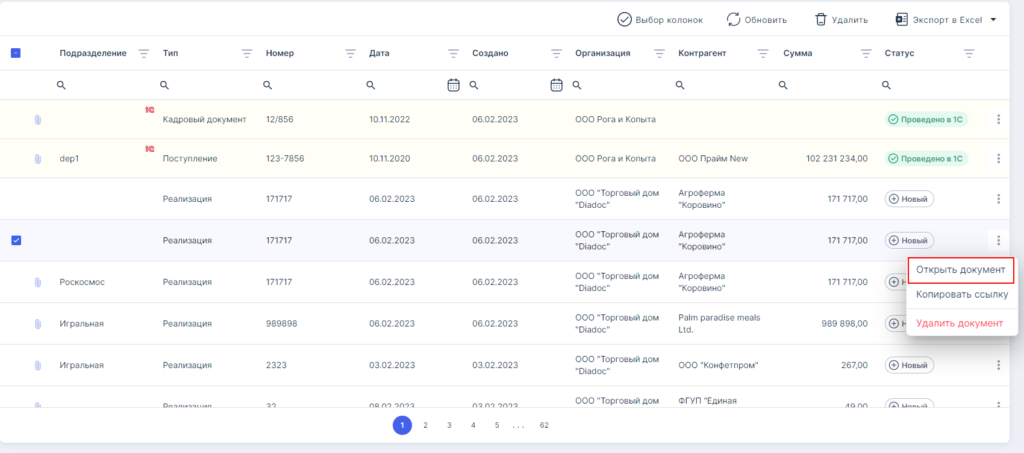Click the Удалить trash button in toolbar

click(841, 20)
